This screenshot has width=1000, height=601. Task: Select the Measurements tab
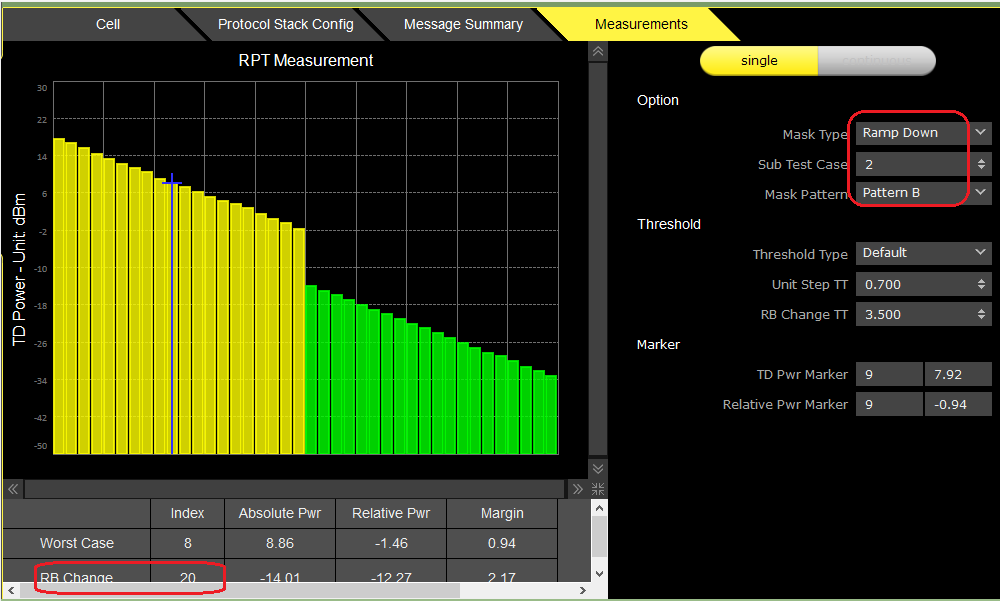click(641, 24)
